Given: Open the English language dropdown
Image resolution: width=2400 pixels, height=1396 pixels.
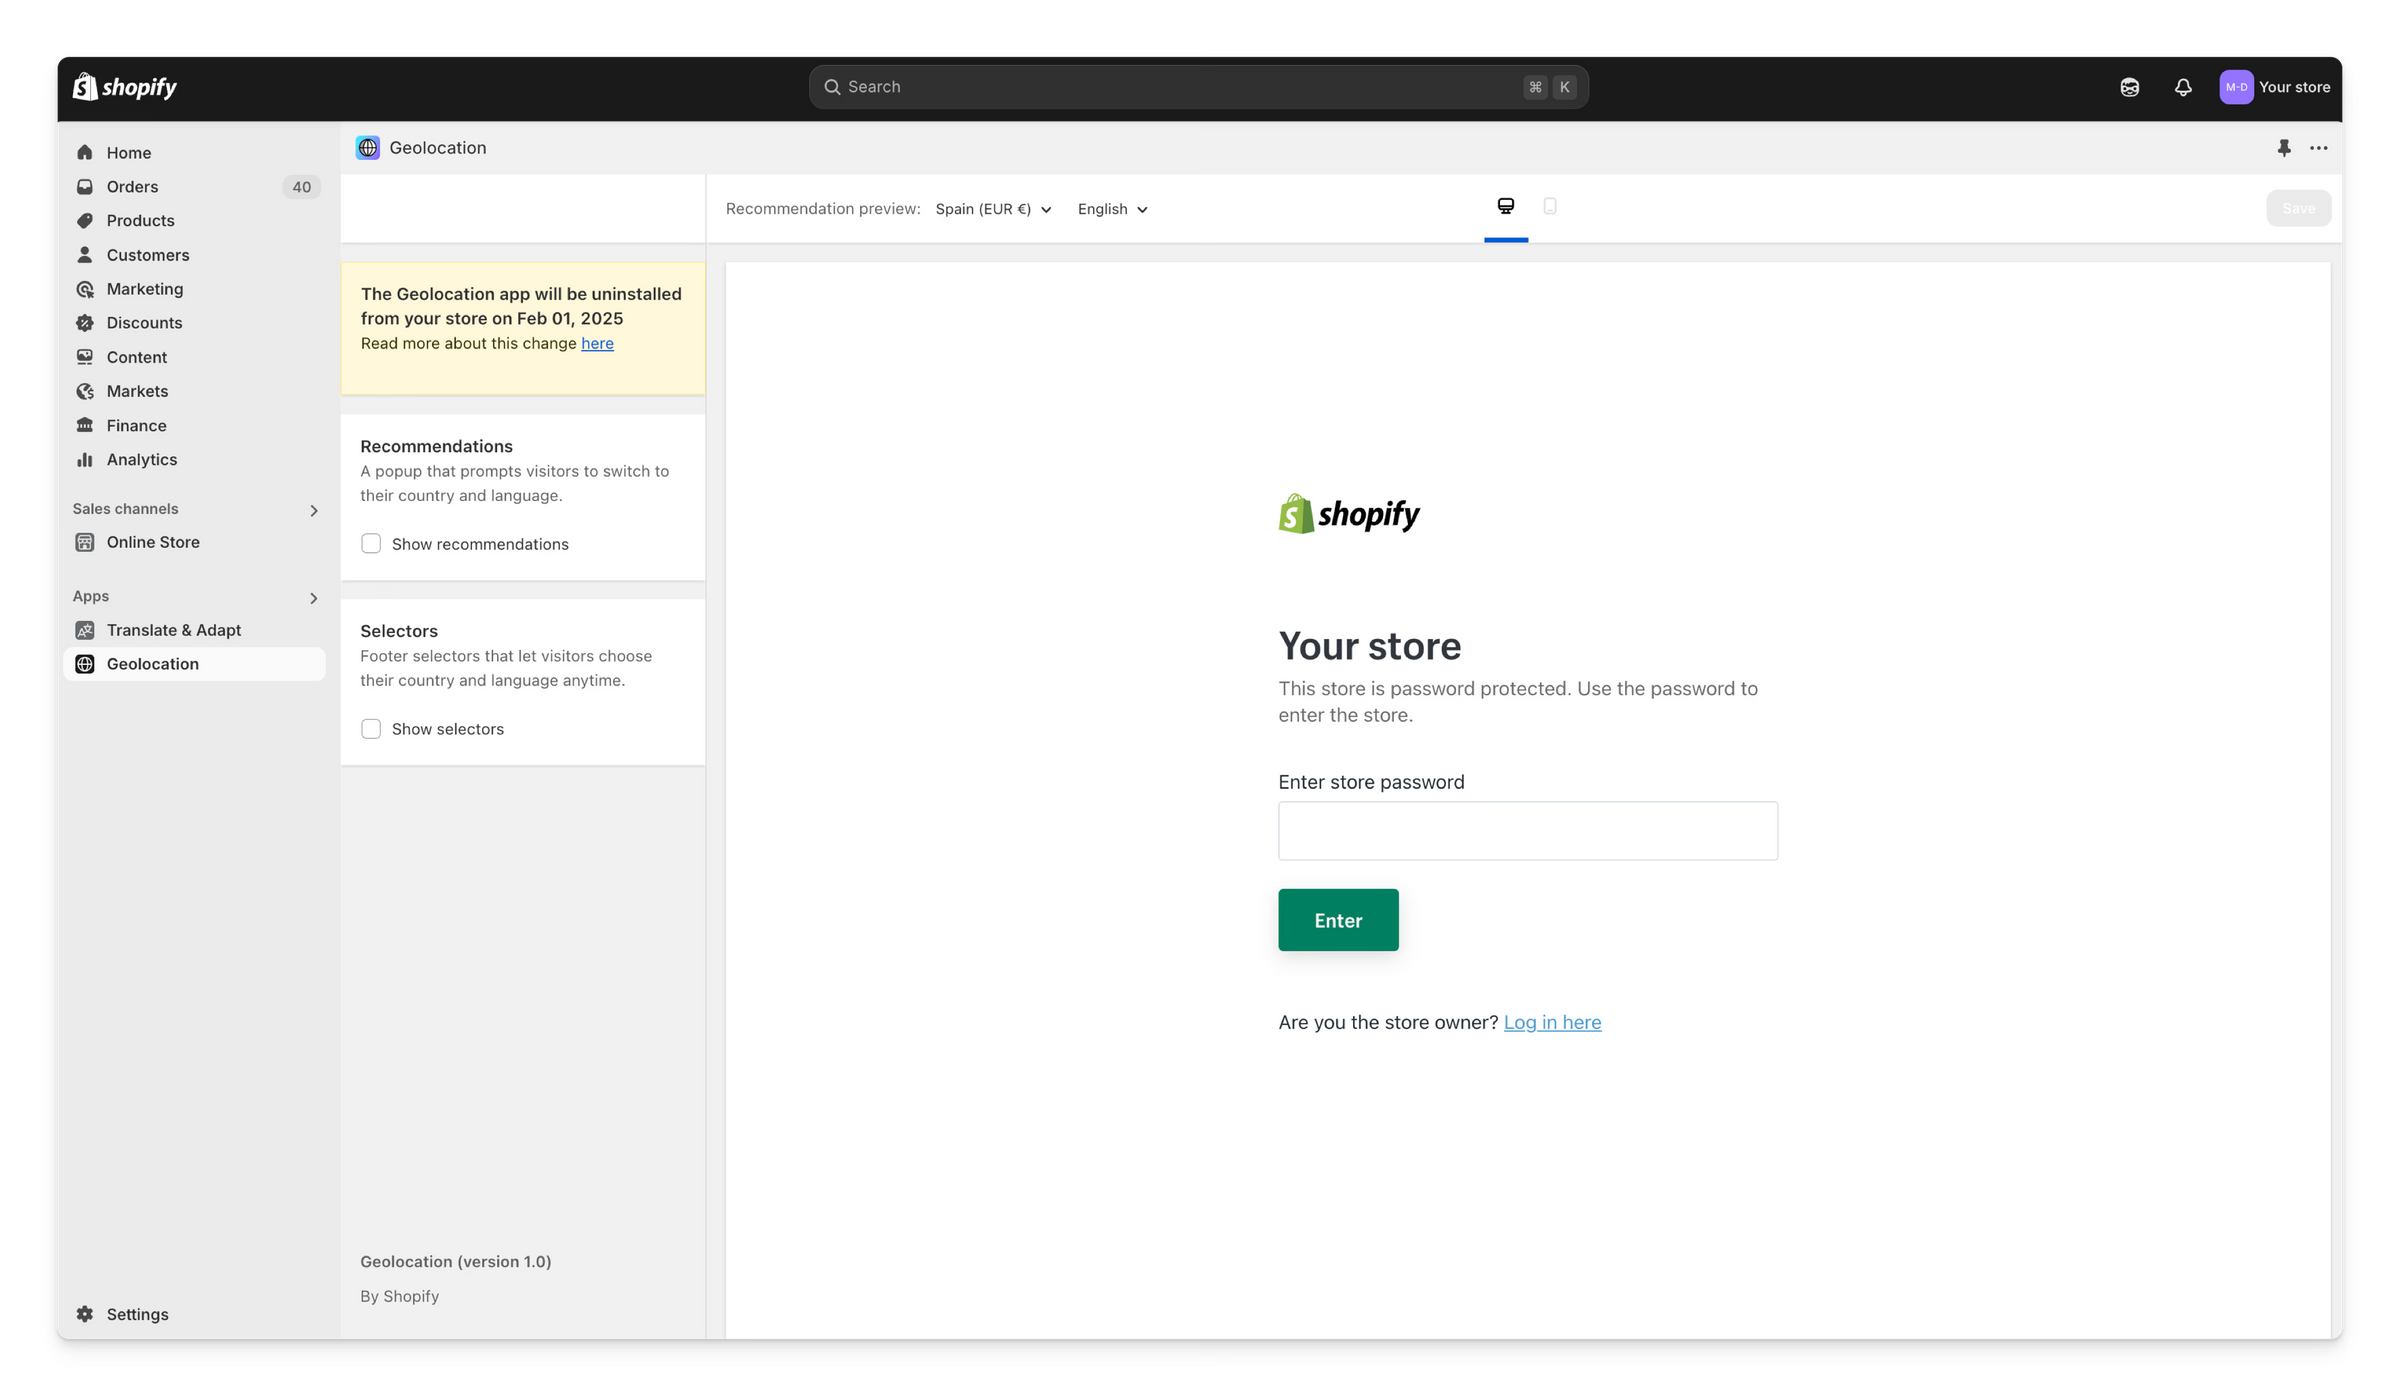Looking at the screenshot, I should (1112, 209).
